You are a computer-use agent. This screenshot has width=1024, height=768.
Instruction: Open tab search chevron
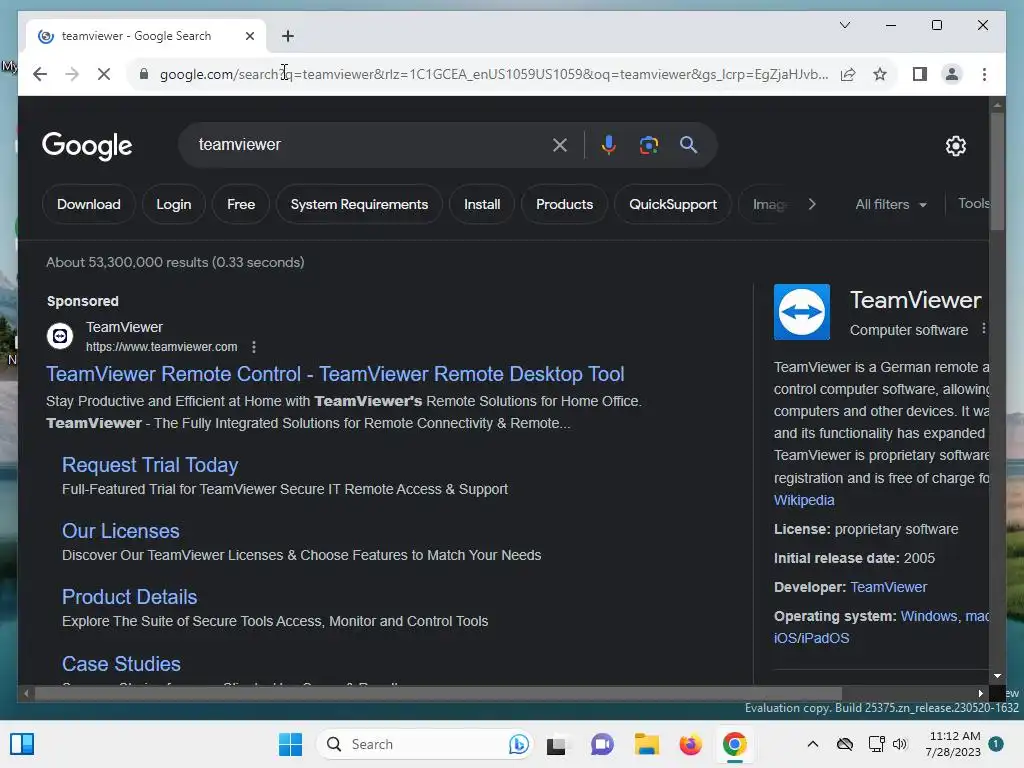click(844, 25)
